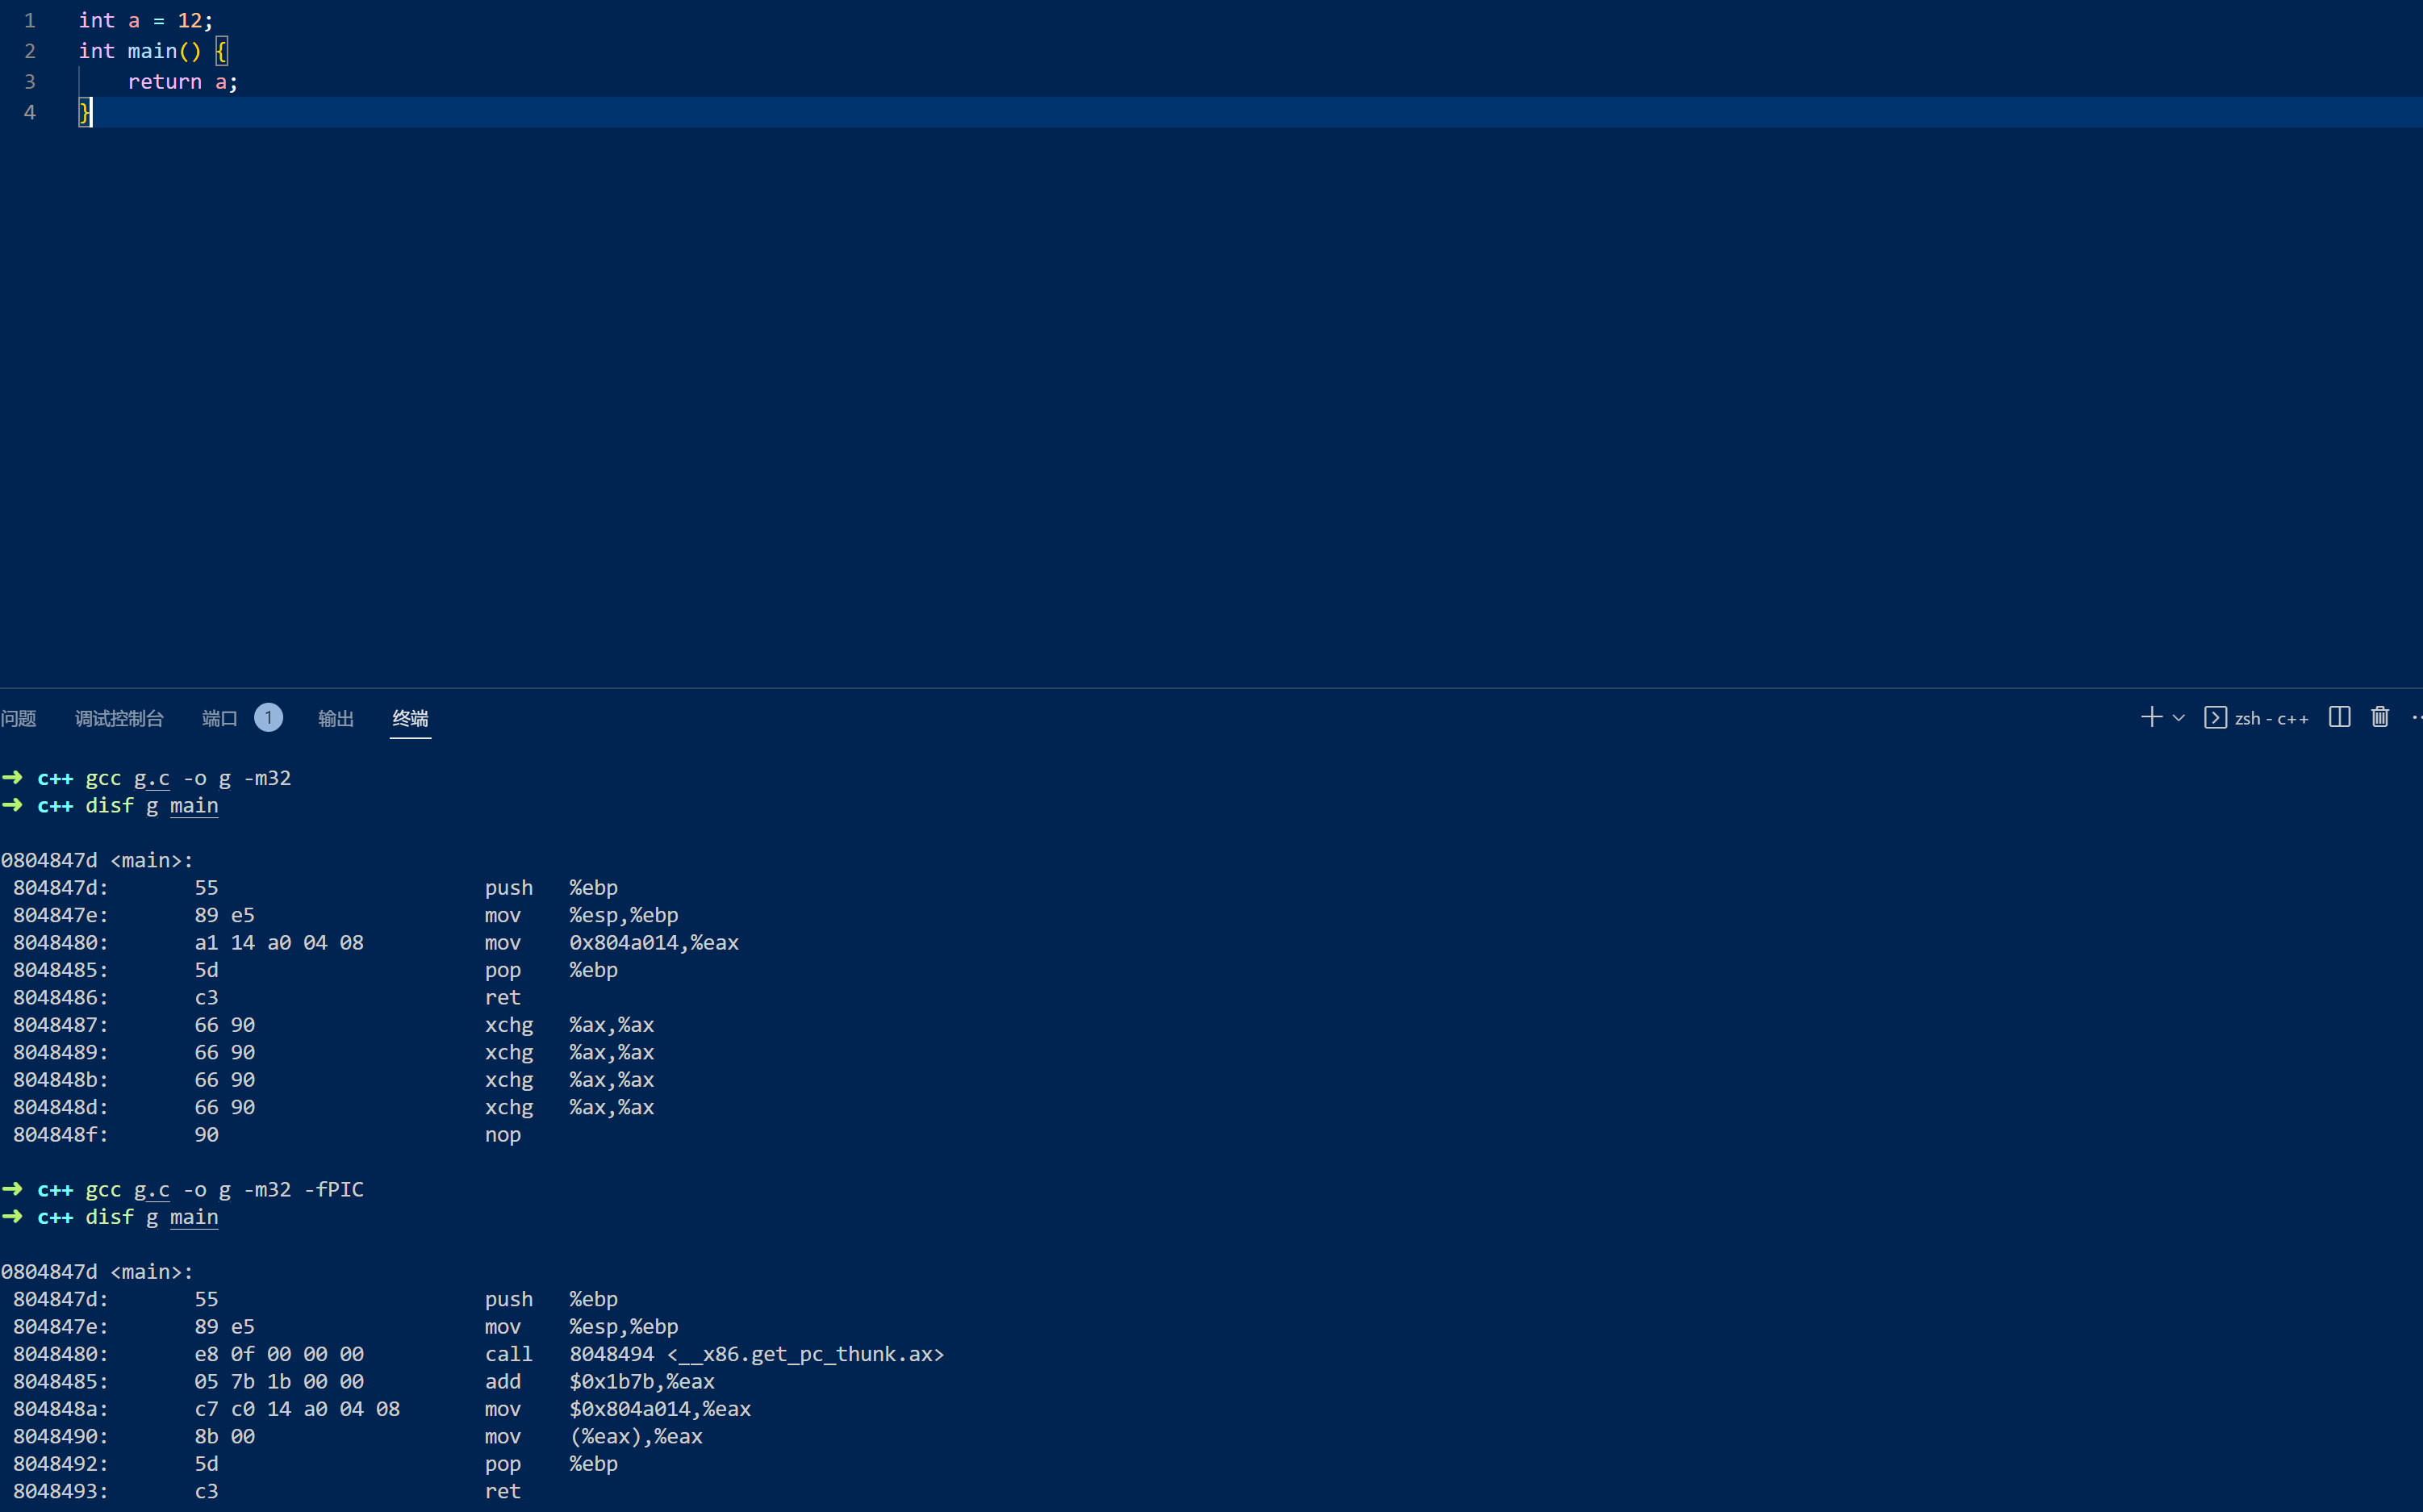Click the underlined main in first disf command
The width and height of the screenshot is (2423, 1512).
(194, 805)
